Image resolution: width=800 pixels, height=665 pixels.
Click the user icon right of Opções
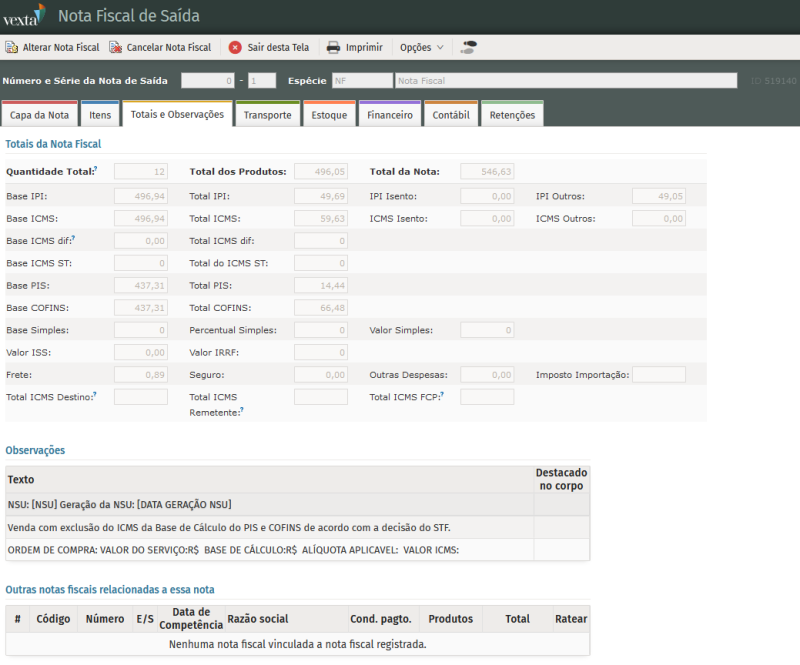click(x=468, y=47)
